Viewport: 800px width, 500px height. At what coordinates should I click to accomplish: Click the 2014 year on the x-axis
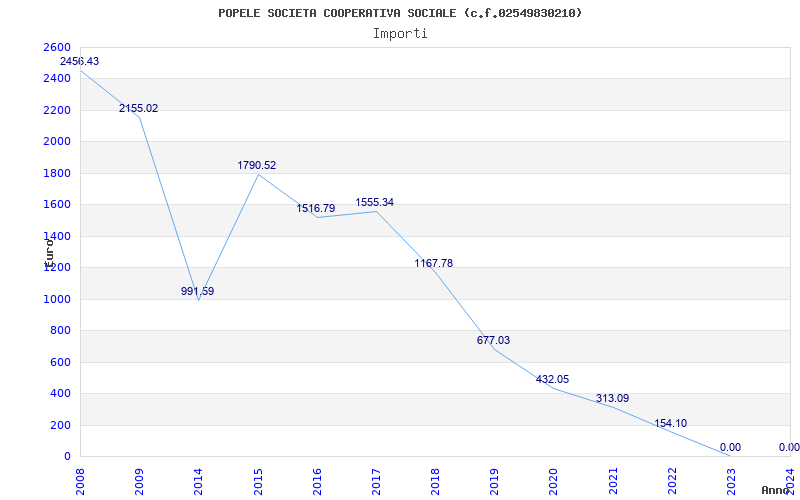click(198, 480)
